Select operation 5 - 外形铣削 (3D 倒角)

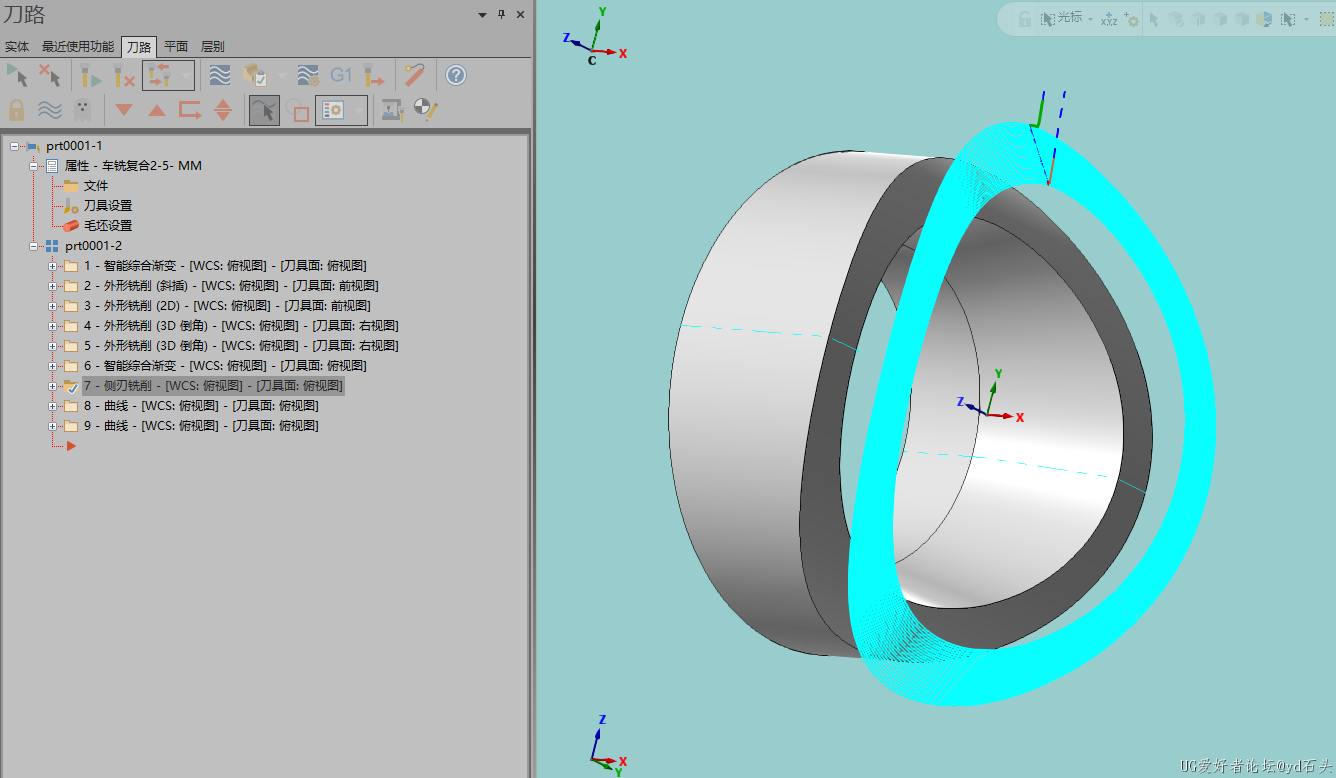241,346
